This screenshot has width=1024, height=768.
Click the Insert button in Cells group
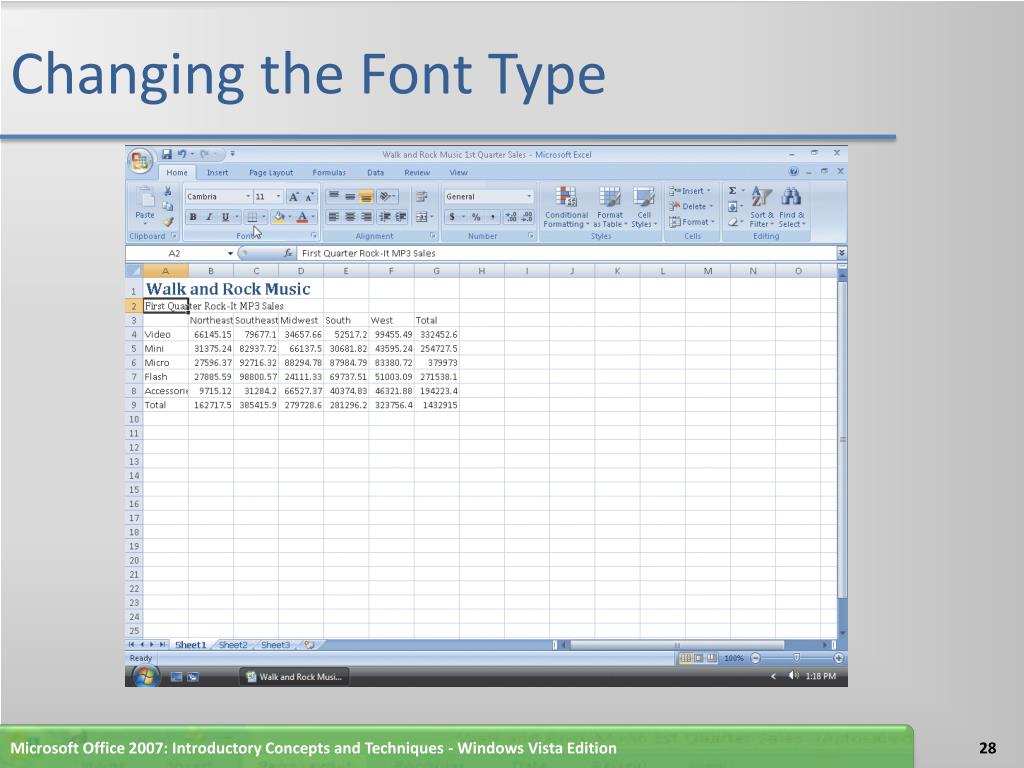pyautogui.click(x=690, y=191)
